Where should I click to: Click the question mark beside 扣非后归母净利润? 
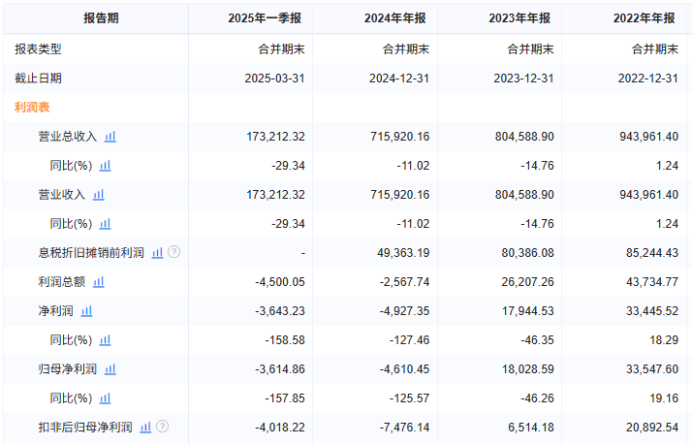click(163, 427)
